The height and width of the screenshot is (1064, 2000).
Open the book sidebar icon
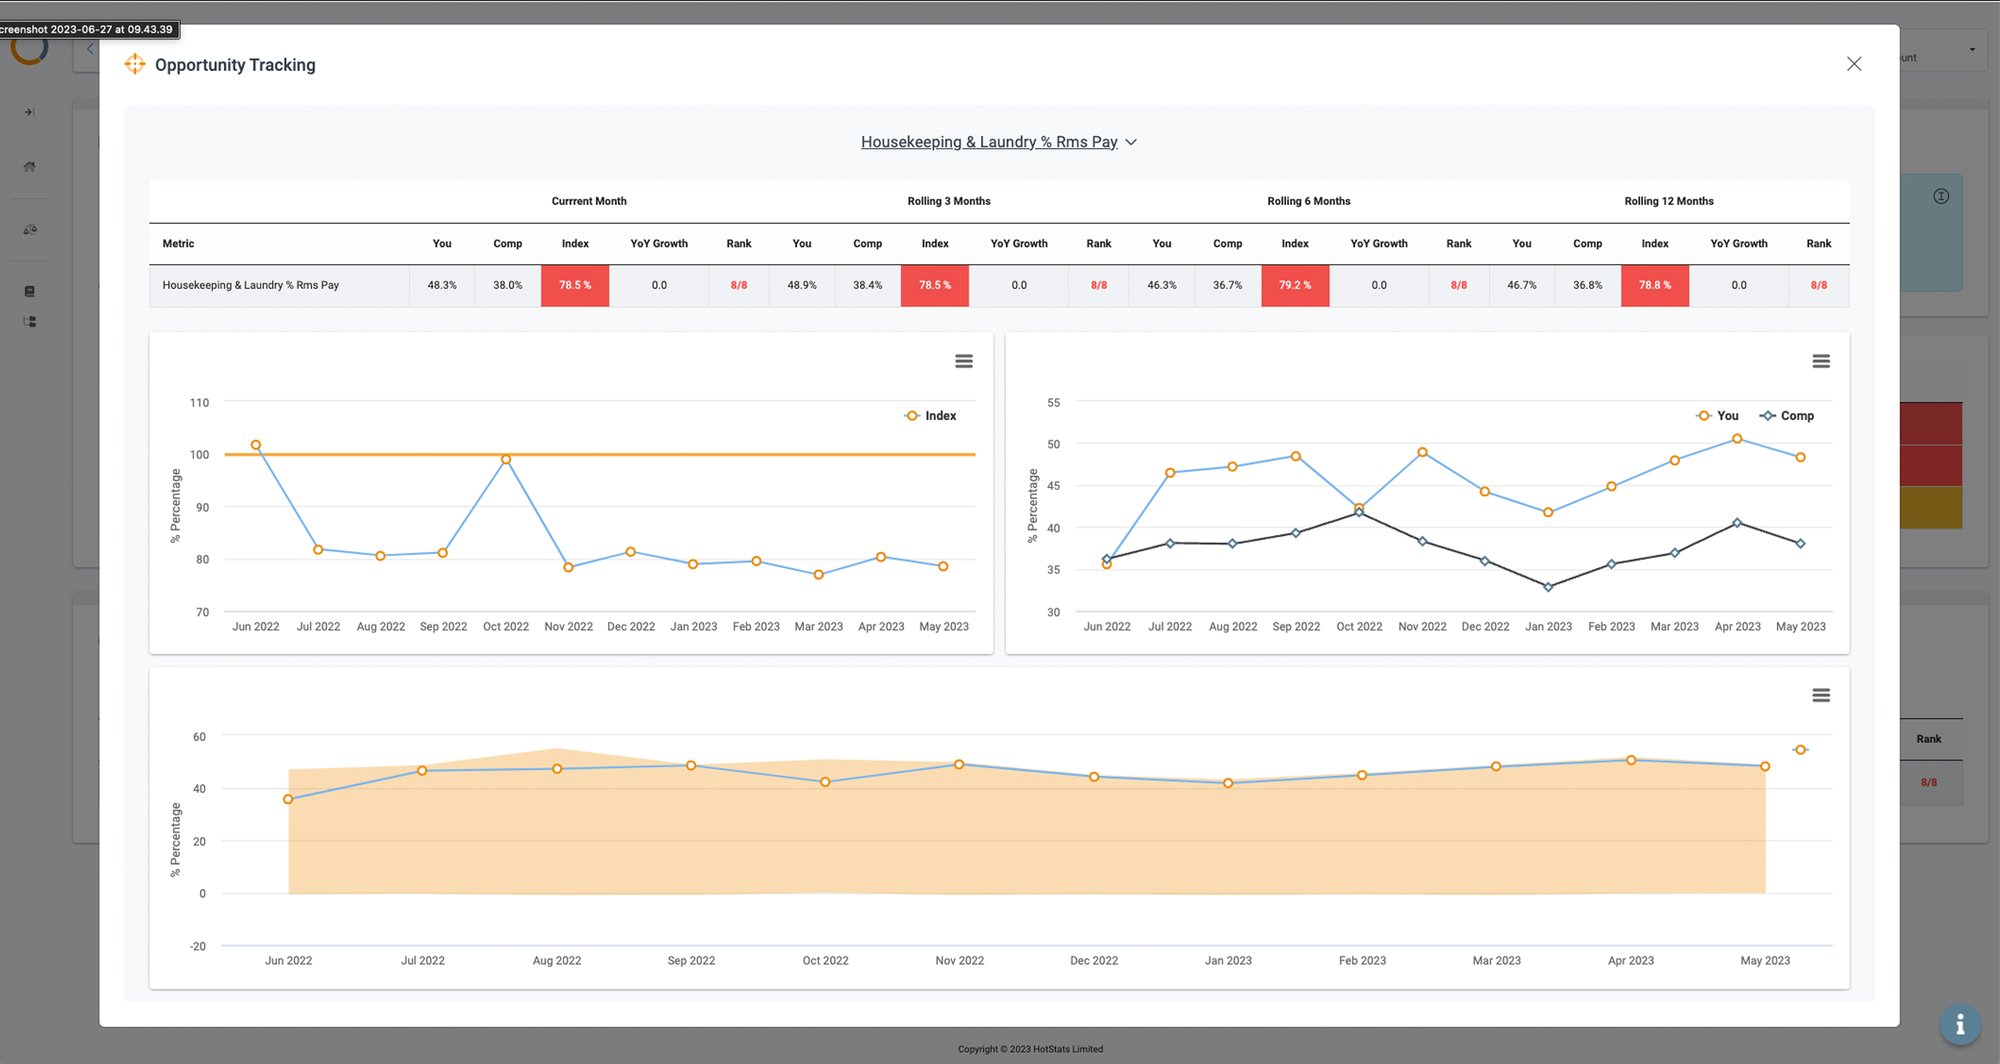[x=30, y=291]
